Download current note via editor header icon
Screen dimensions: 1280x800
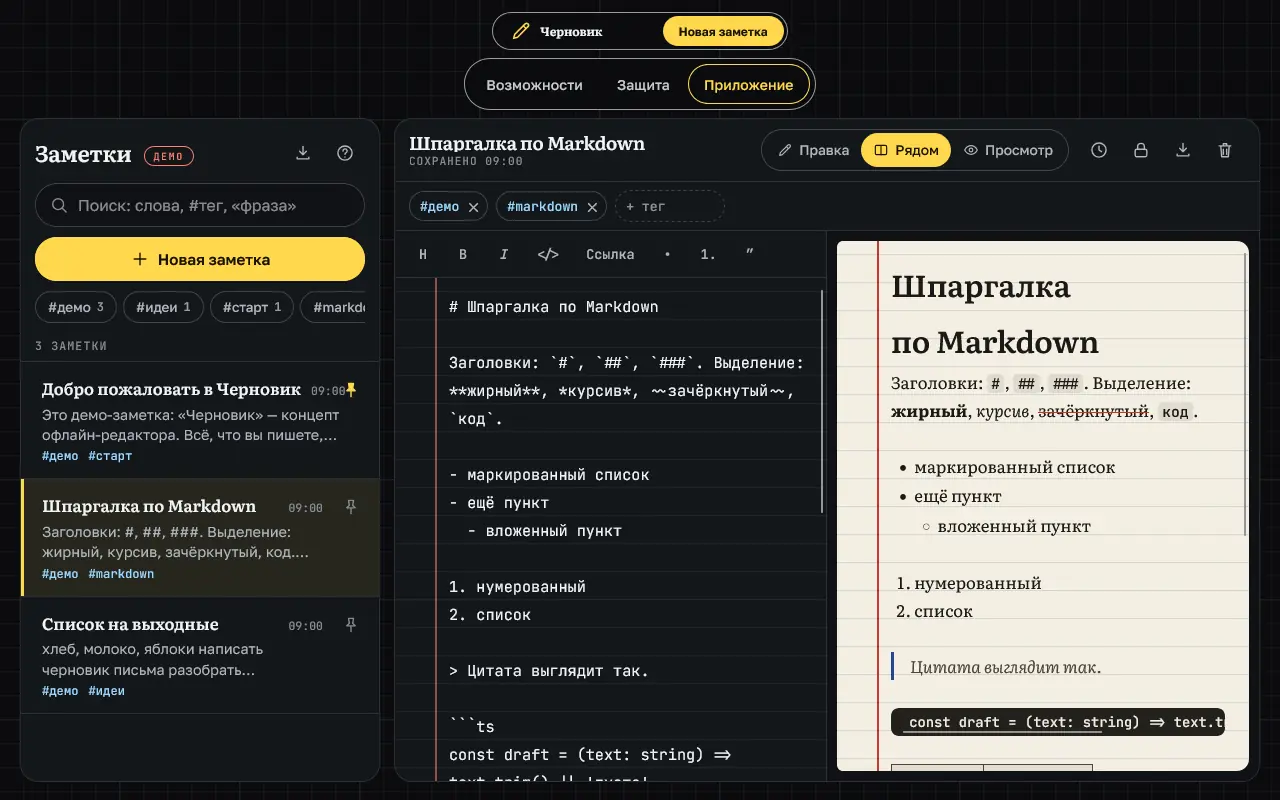coord(1182,150)
